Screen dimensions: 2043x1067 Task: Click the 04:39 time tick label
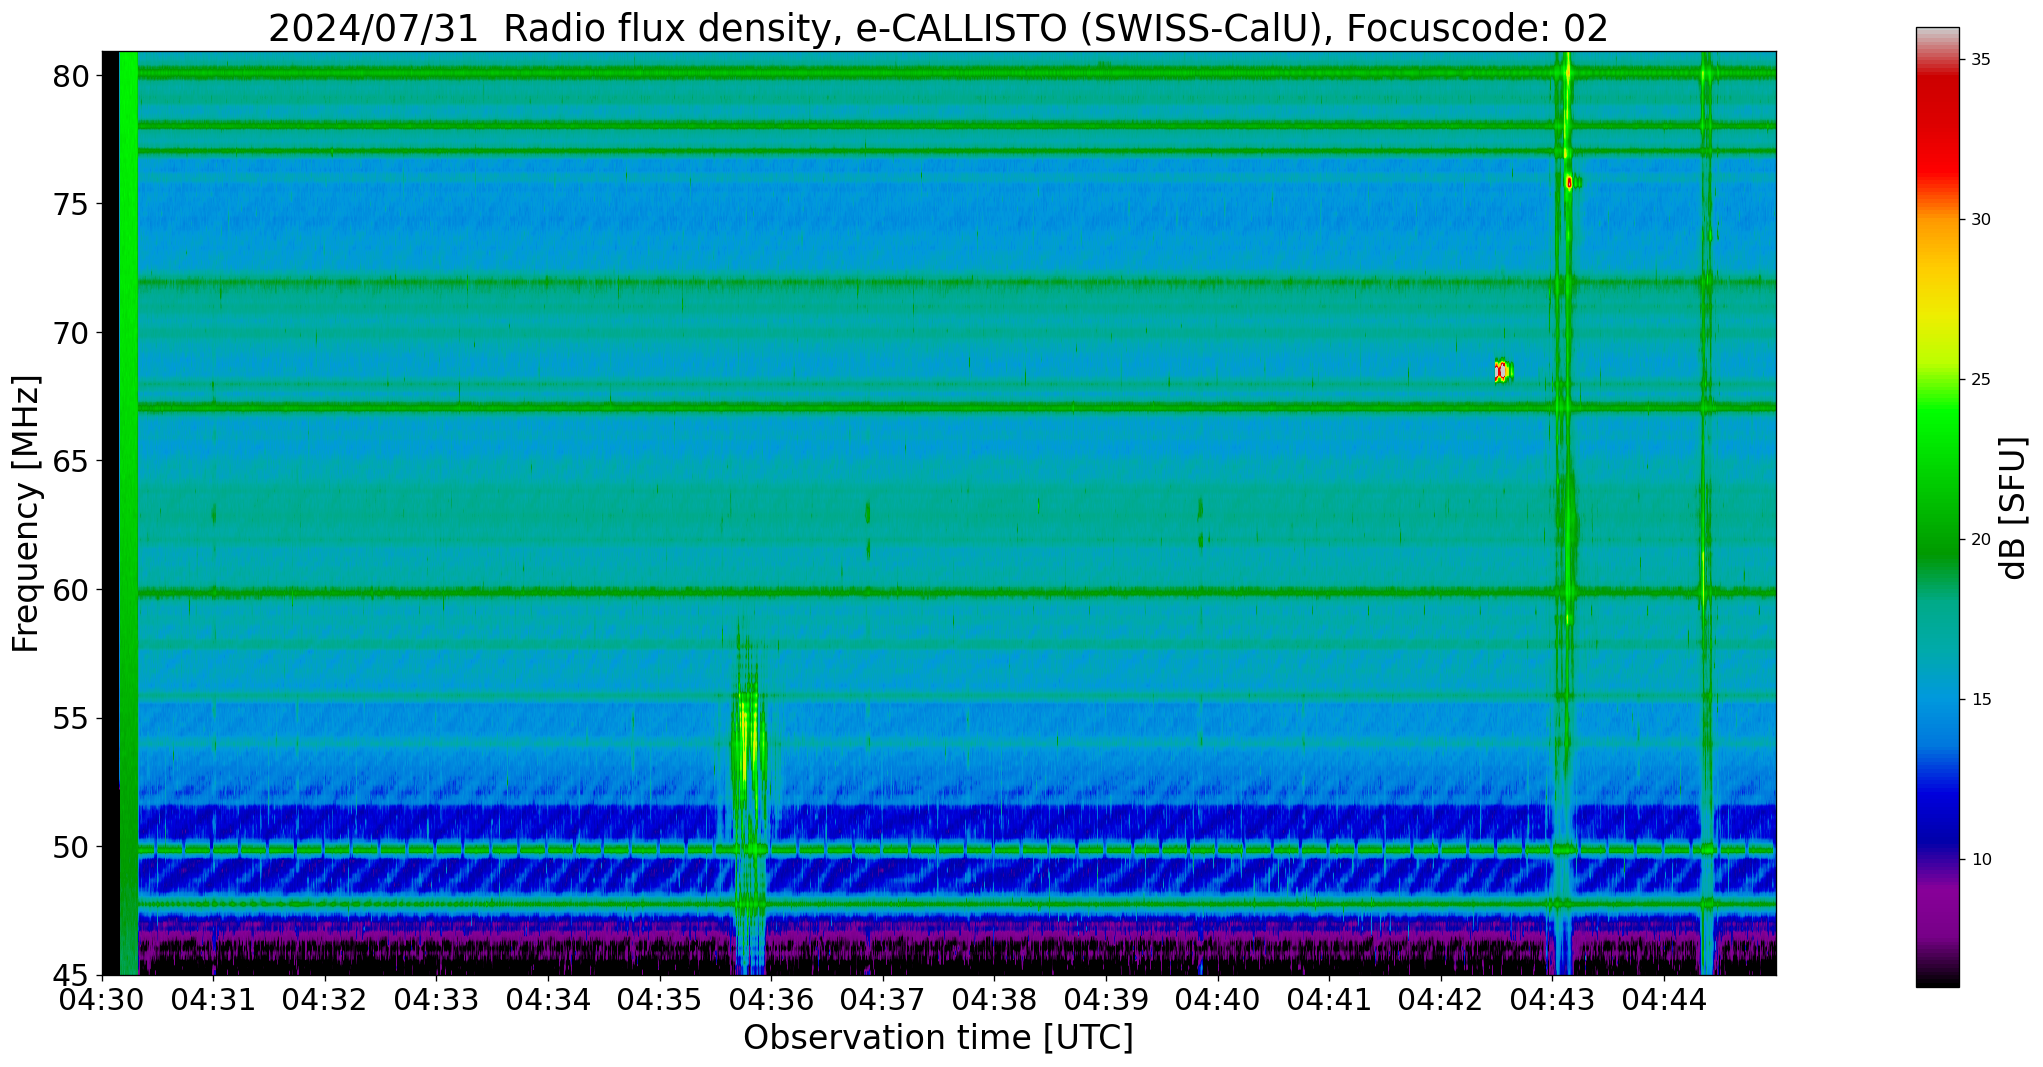pyautogui.click(x=1105, y=1000)
